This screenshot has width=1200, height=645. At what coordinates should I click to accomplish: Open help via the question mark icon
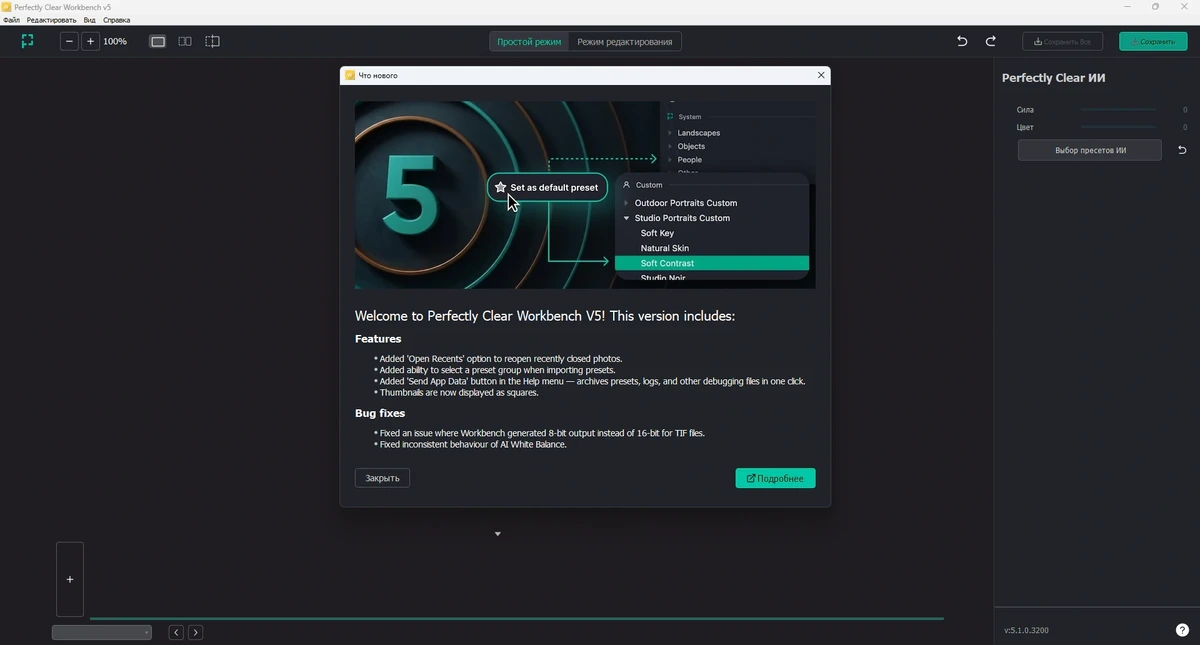[1182, 630]
